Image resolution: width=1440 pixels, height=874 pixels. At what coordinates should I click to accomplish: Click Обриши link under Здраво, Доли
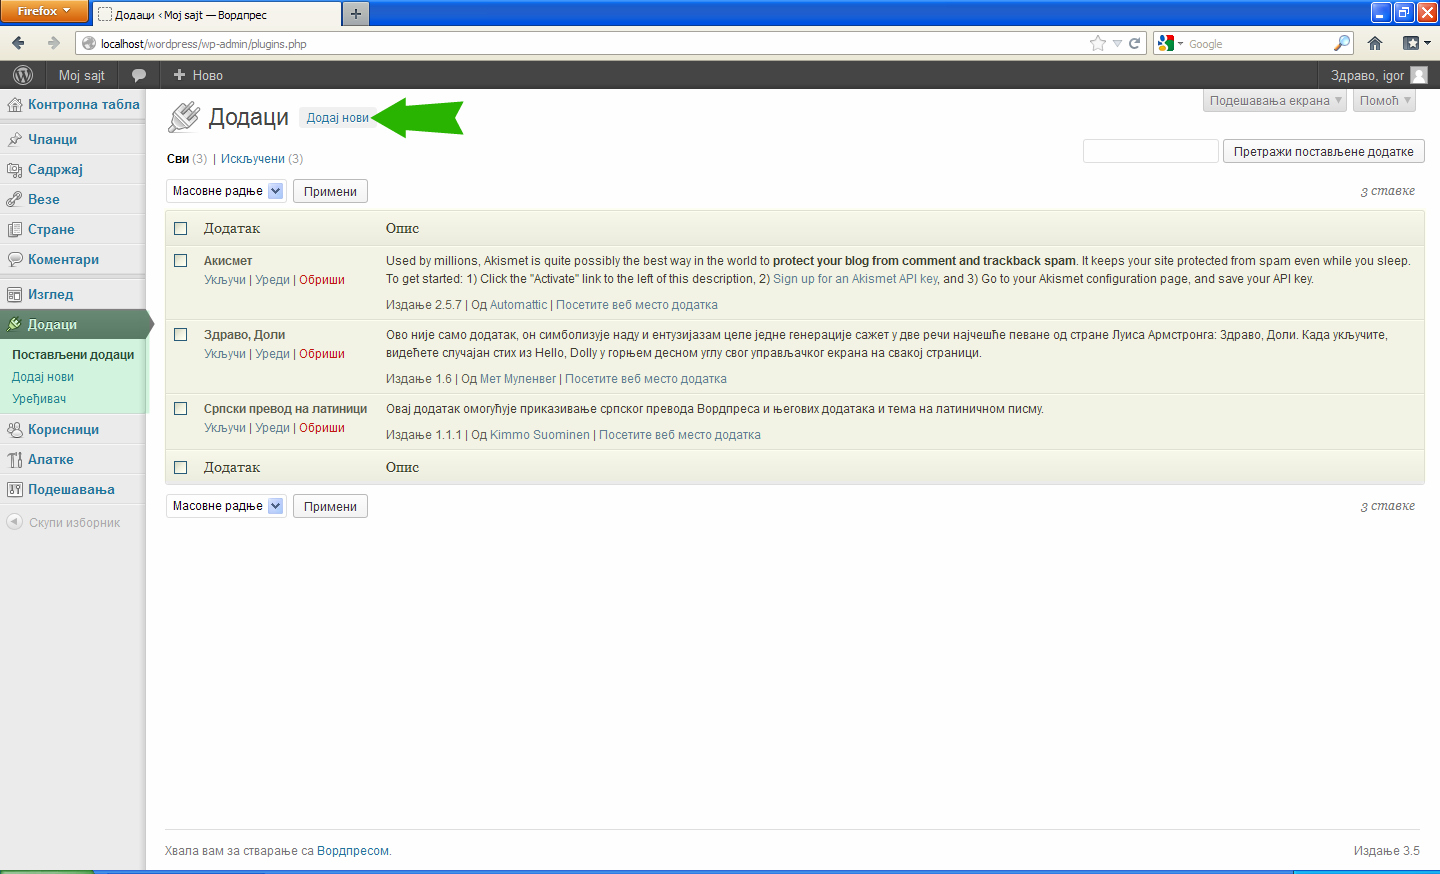(322, 354)
